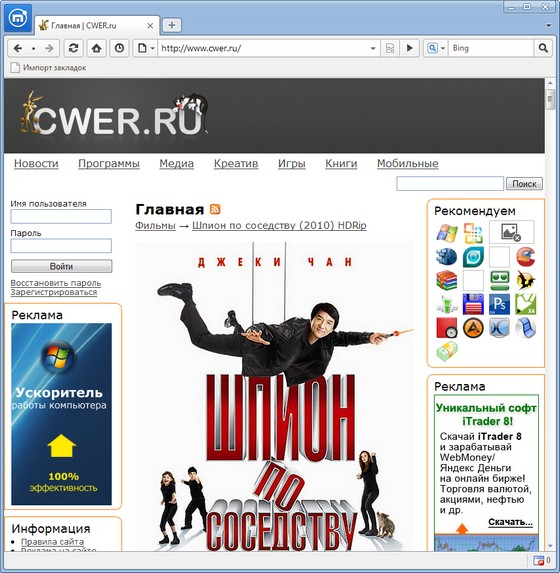Open the Photoshop Ps icon
The image size is (560, 573).
[499, 304]
